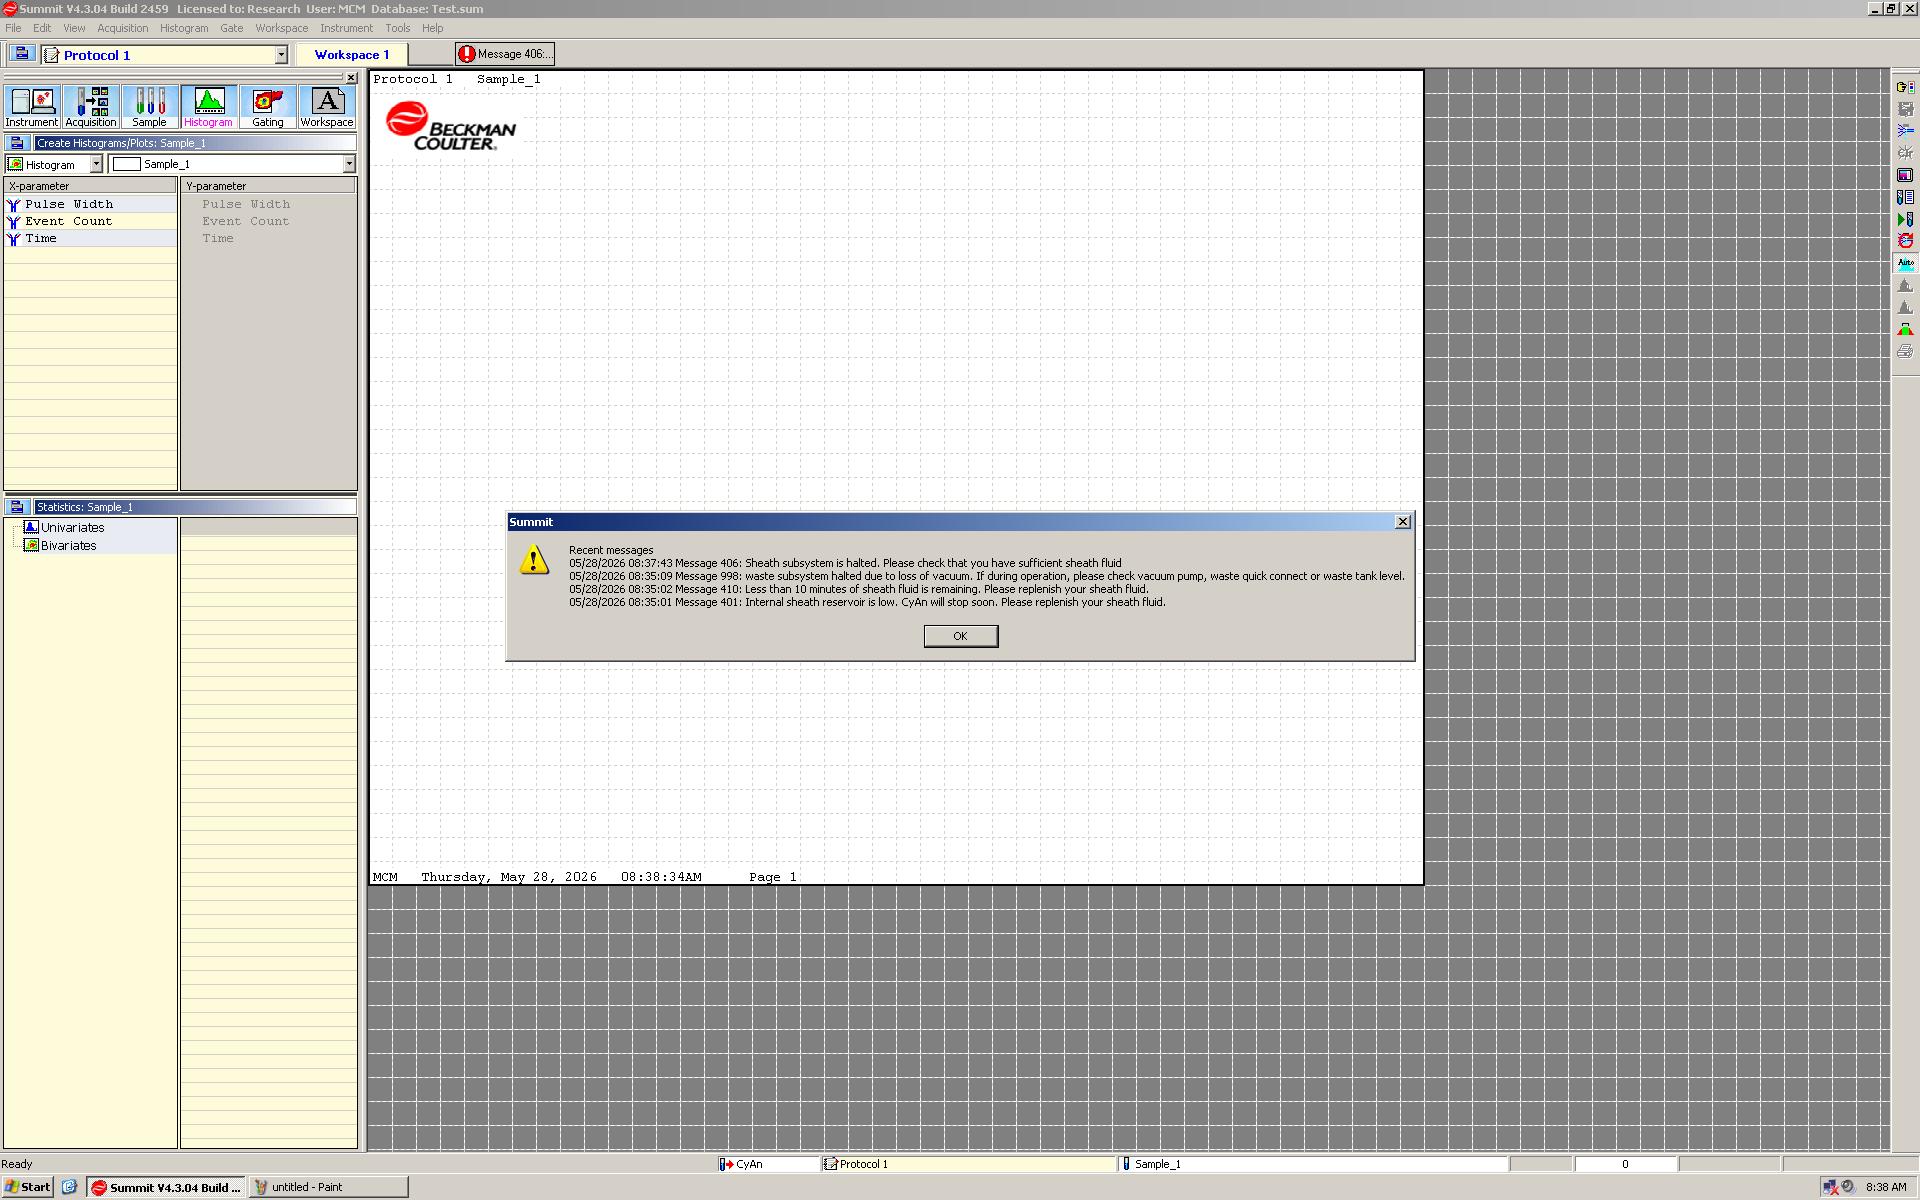The height and width of the screenshot is (1200, 1920).
Task: Open the Help menu
Action: [x=433, y=28]
